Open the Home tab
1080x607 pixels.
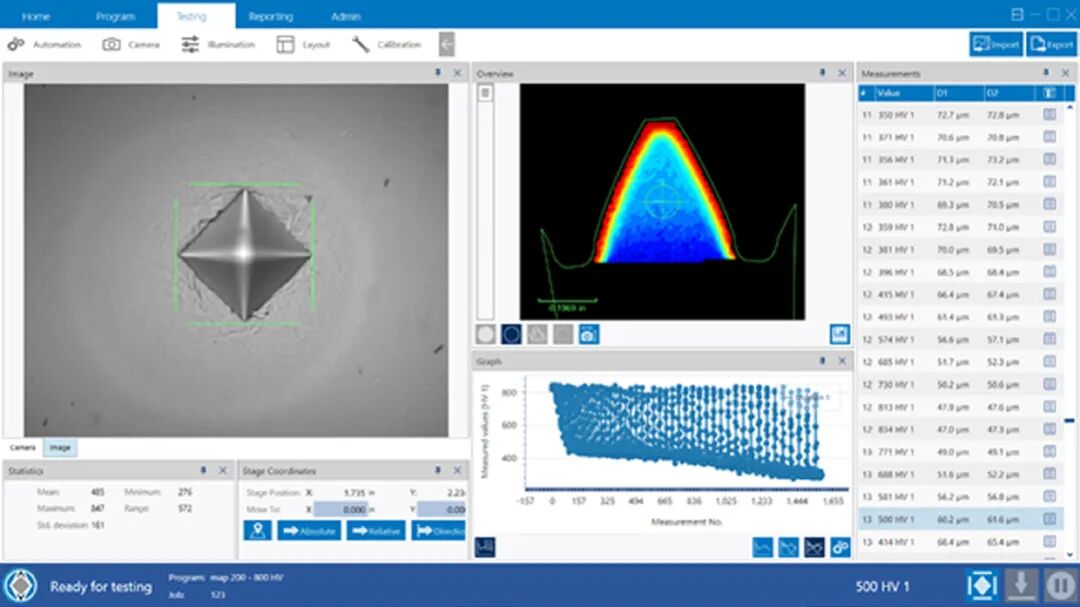click(x=36, y=16)
